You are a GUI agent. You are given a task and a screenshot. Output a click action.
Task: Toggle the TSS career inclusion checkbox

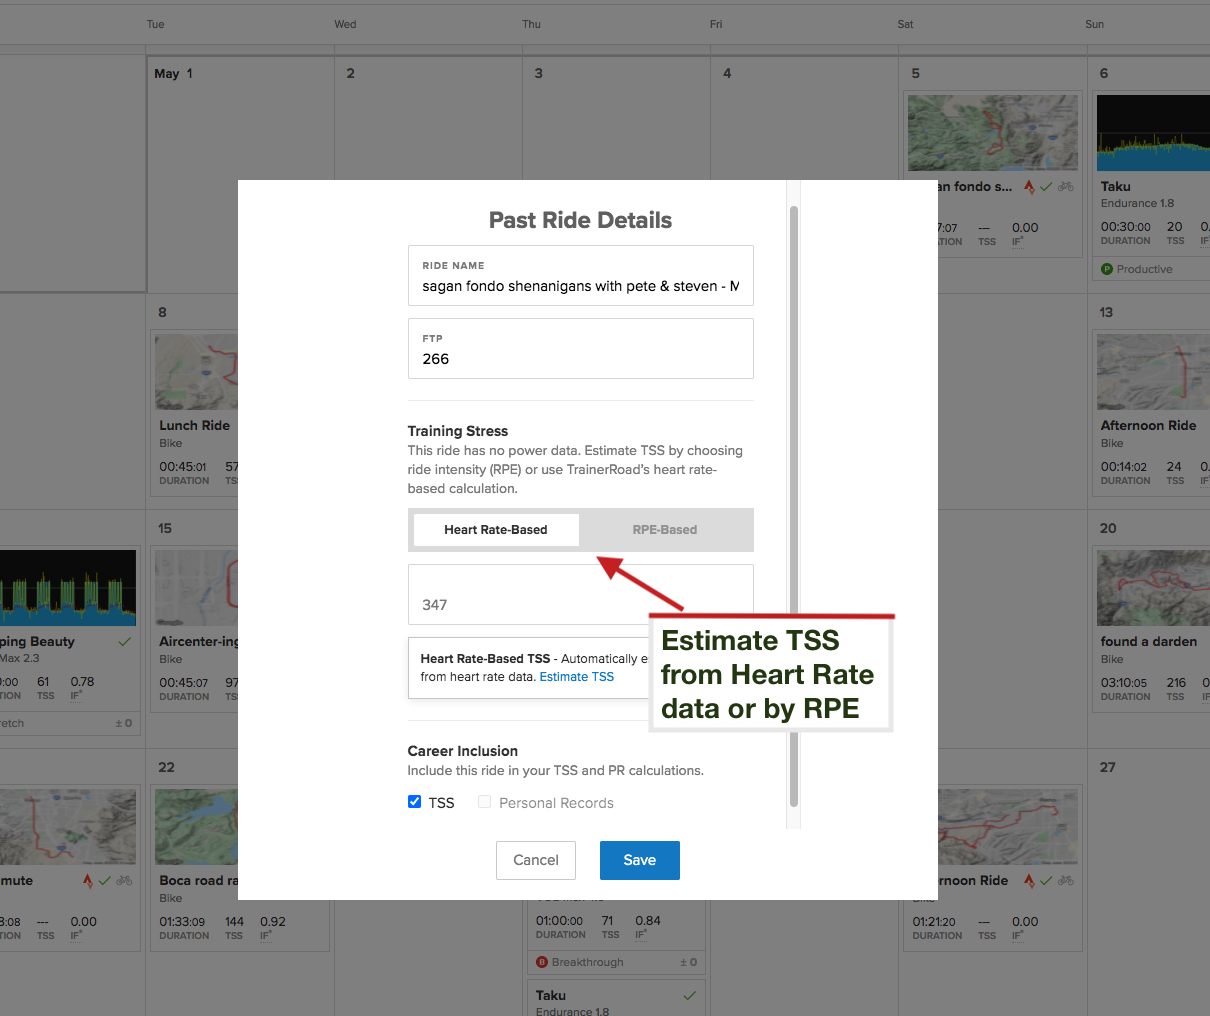point(415,802)
